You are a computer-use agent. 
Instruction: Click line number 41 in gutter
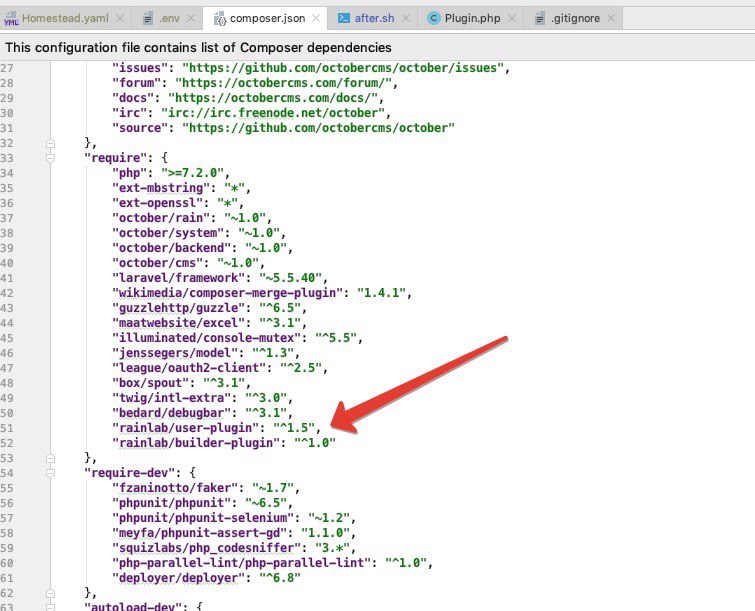tap(7, 278)
